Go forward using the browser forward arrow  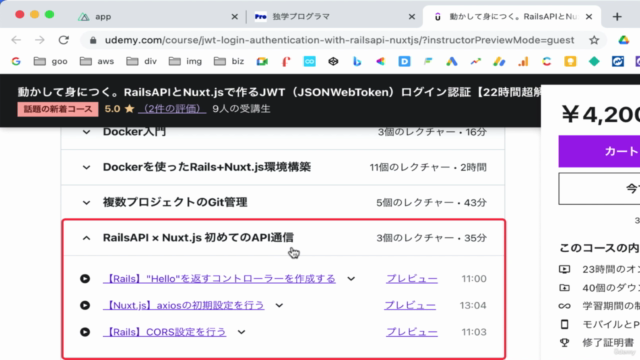pyautogui.click(x=40, y=40)
